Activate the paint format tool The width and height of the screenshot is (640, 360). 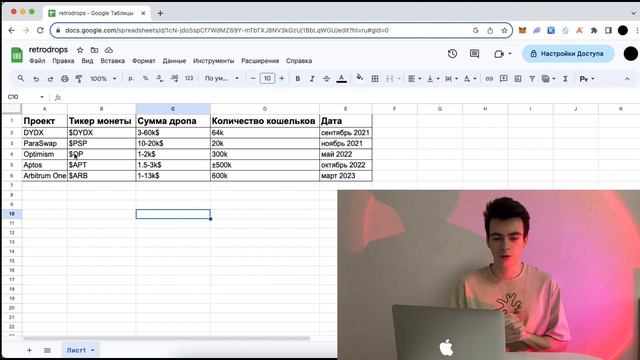click(x=79, y=79)
